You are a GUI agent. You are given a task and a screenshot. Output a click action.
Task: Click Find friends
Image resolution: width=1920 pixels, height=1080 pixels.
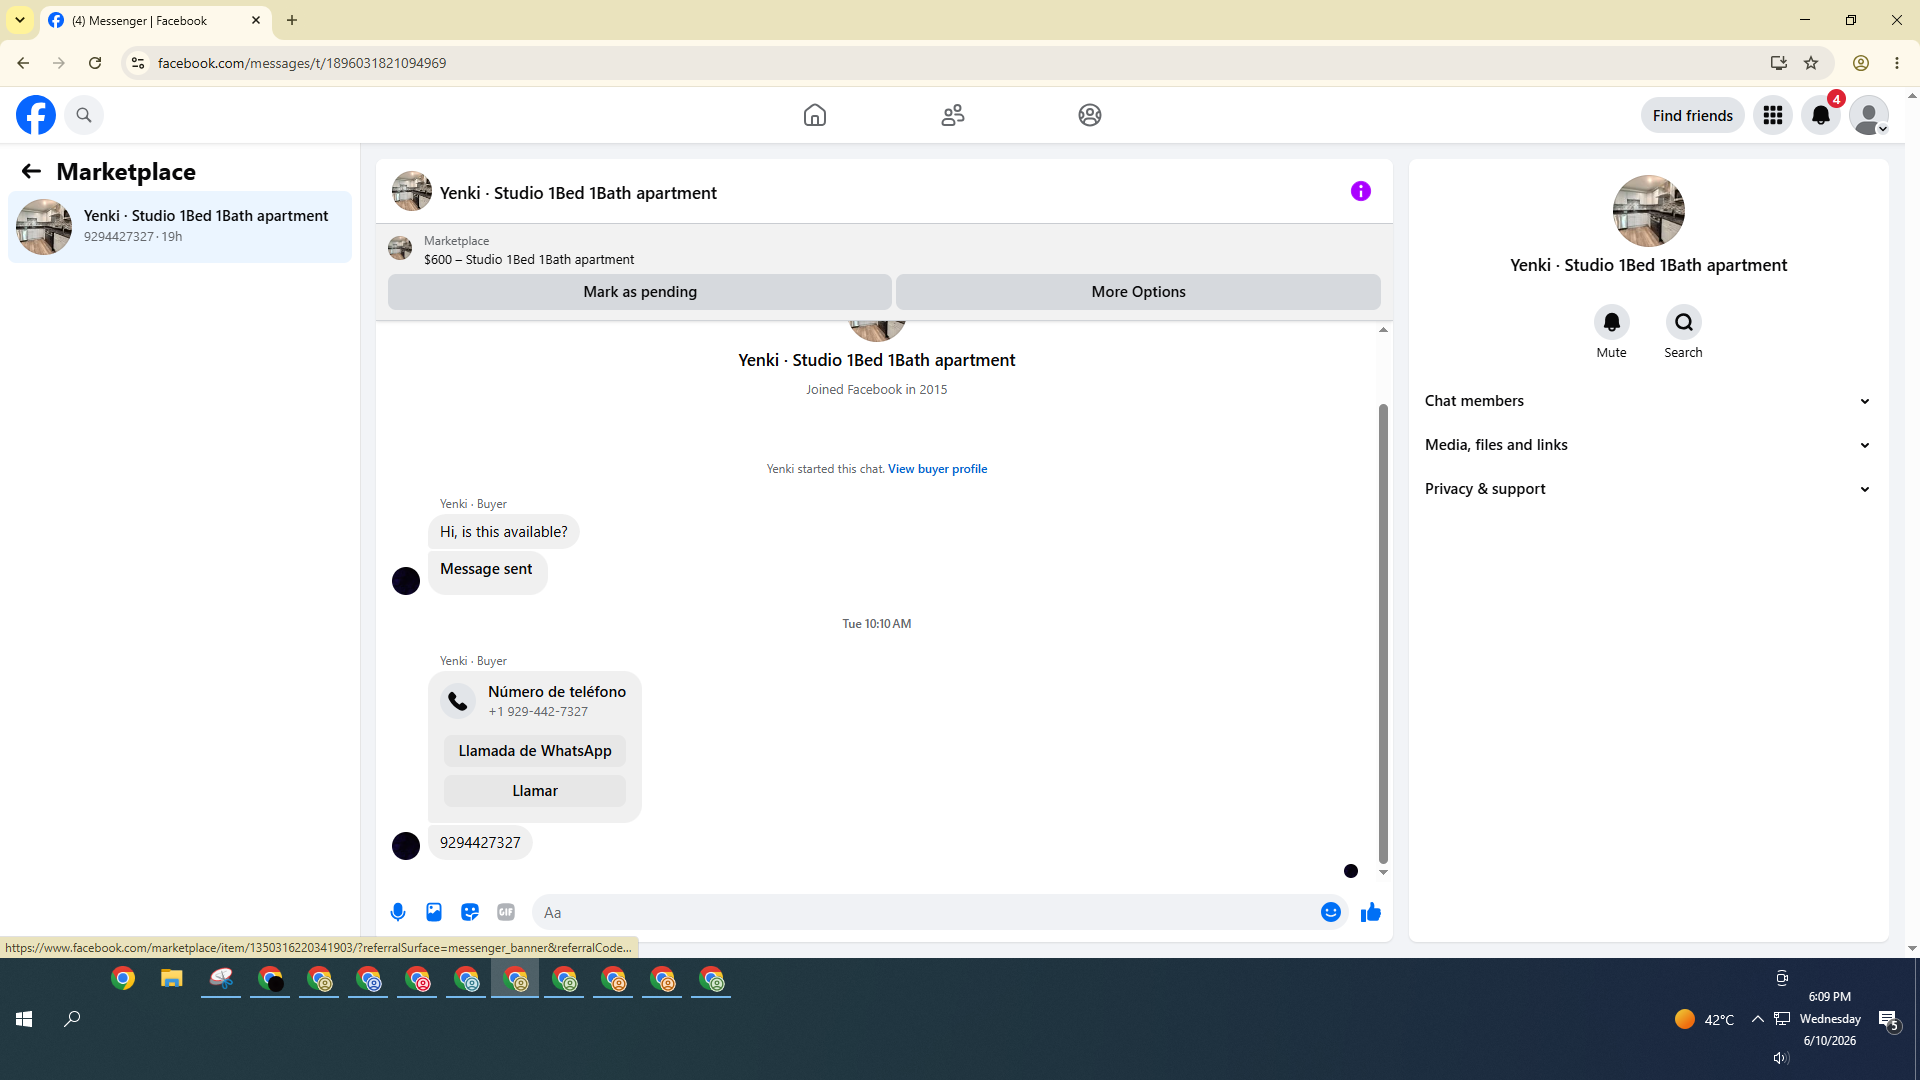pyautogui.click(x=1693, y=116)
